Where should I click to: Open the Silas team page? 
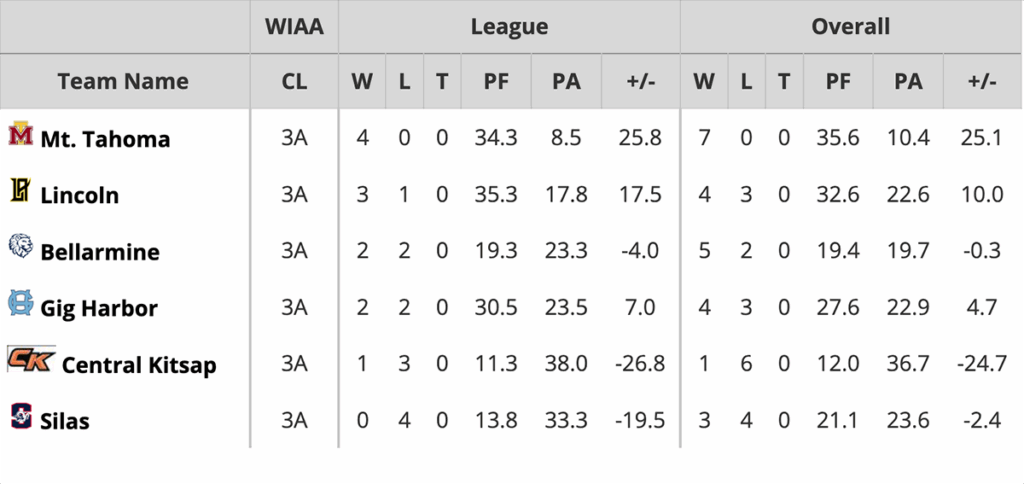click(65, 421)
